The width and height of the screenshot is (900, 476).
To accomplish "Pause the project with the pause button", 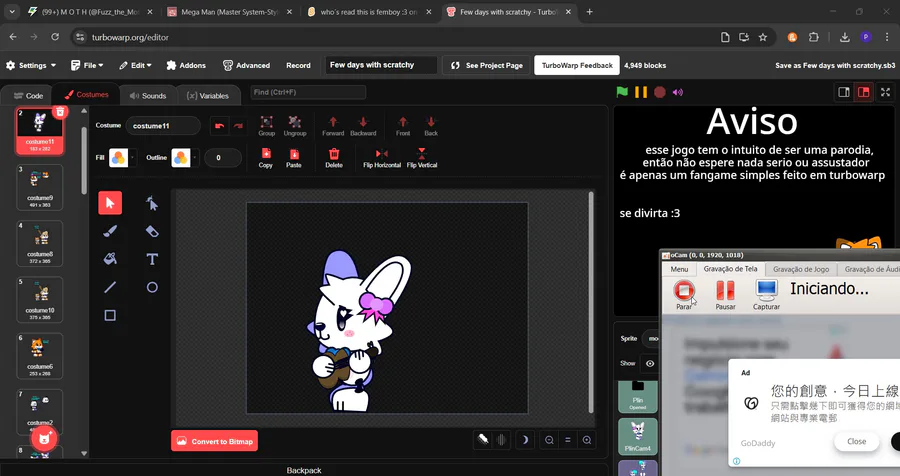I will click(x=641, y=92).
